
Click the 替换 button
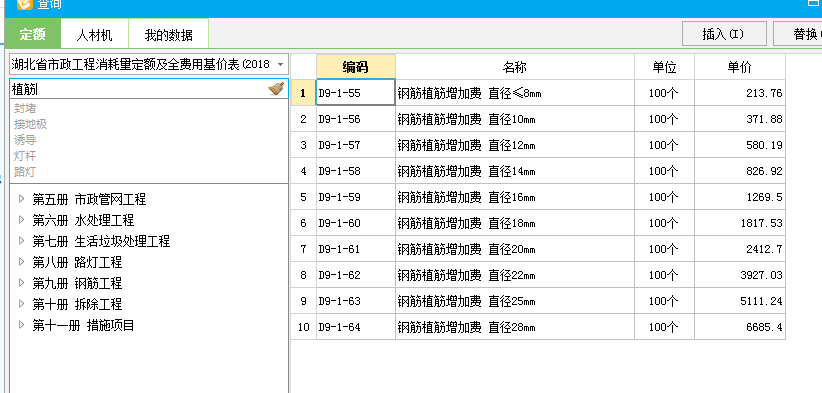(798, 34)
